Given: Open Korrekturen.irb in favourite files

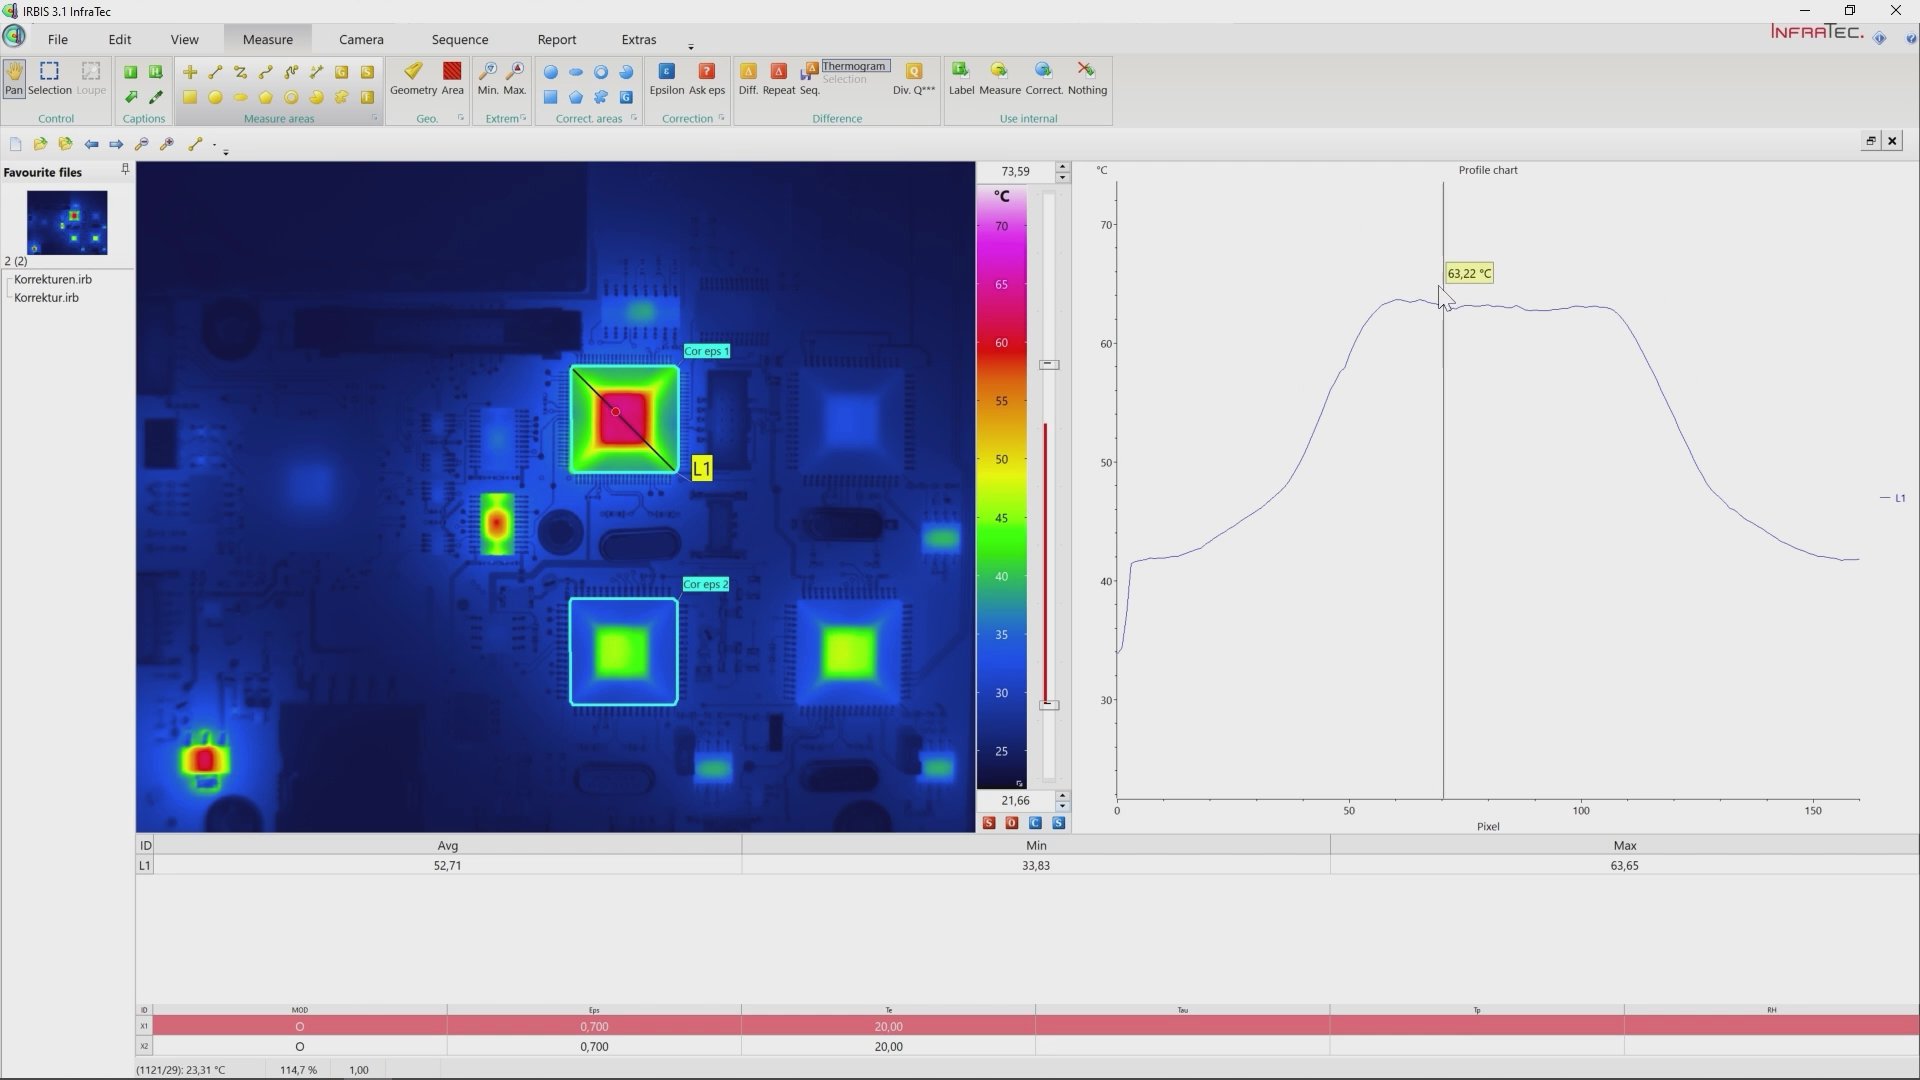Looking at the screenshot, I should click(x=53, y=279).
